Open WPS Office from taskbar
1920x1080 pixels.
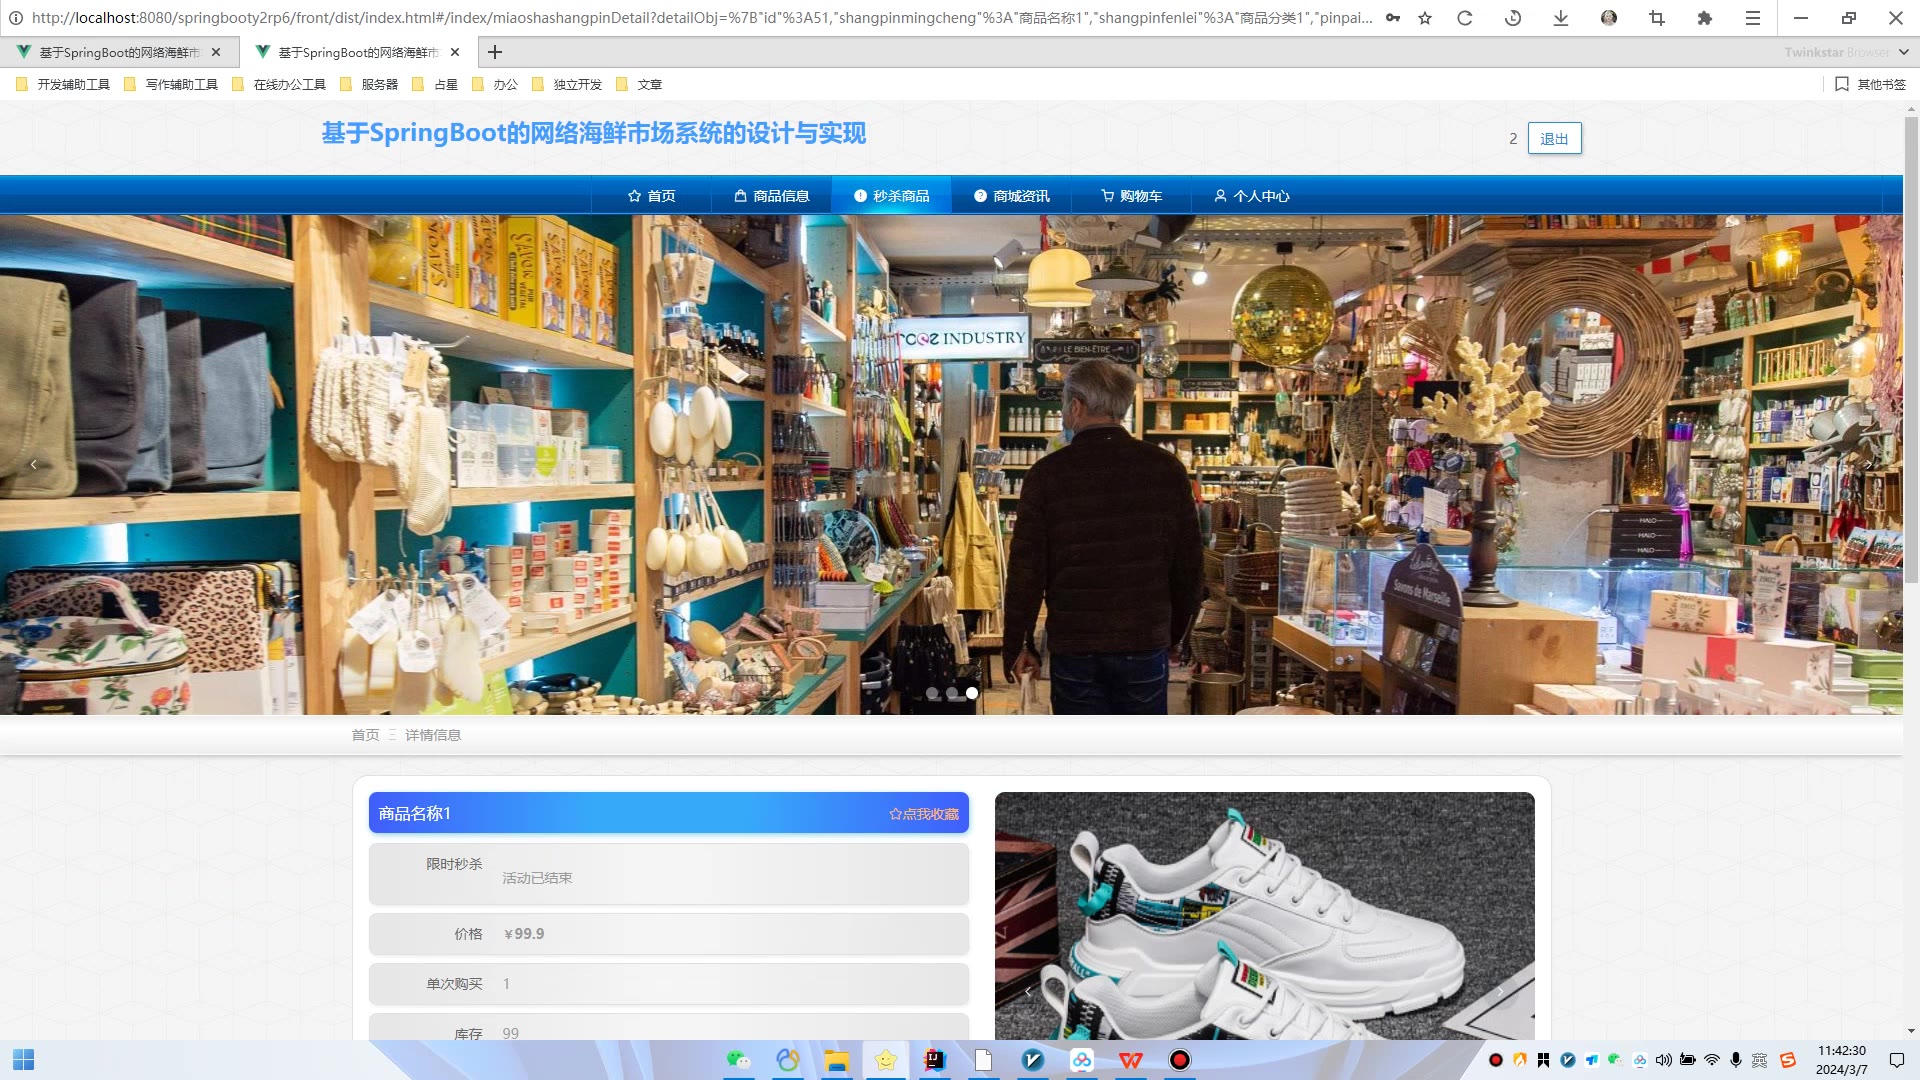[1131, 1060]
